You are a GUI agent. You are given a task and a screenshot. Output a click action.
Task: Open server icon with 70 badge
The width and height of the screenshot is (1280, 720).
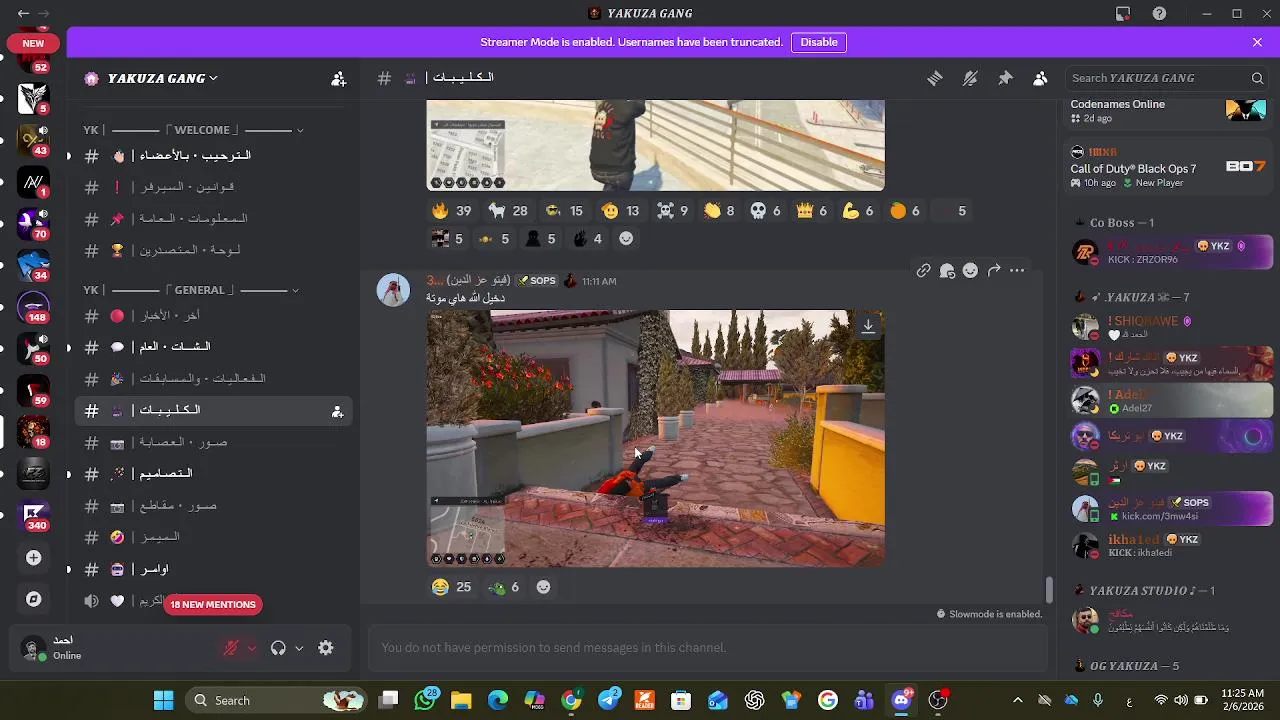pyautogui.click(x=34, y=222)
